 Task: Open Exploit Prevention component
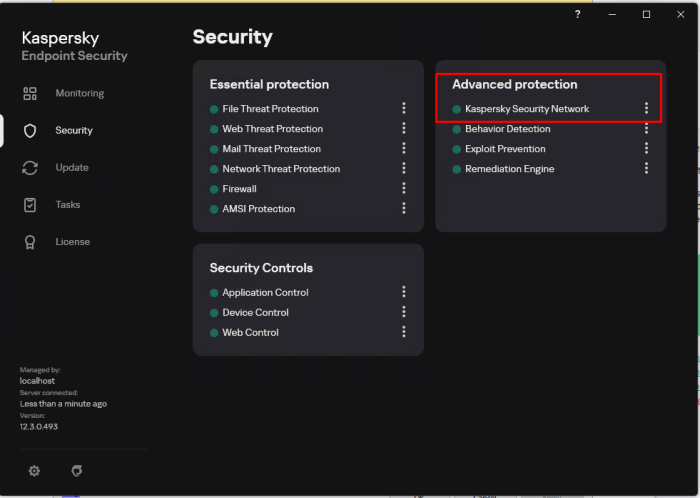point(505,149)
